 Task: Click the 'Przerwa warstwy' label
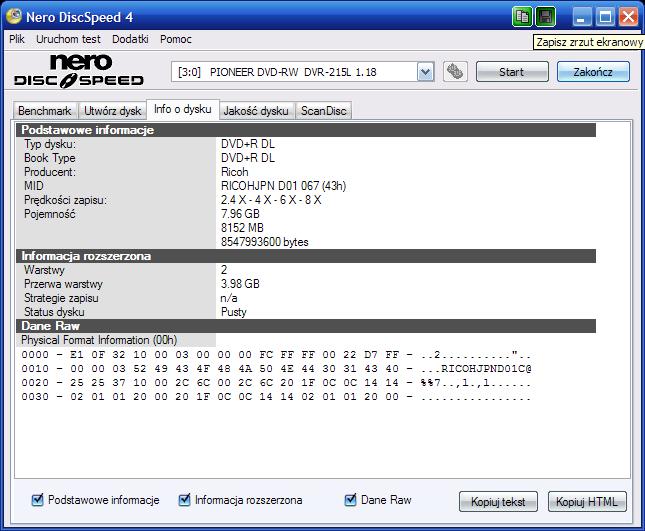click(x=63, y=284)
